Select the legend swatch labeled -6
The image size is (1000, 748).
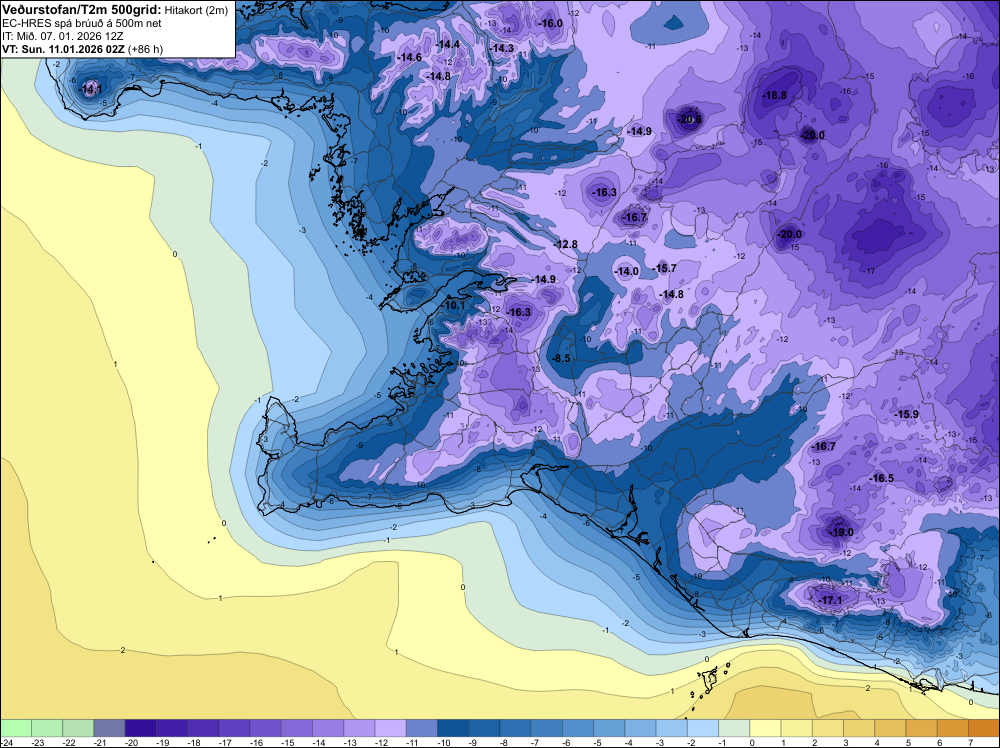[578, 728]
